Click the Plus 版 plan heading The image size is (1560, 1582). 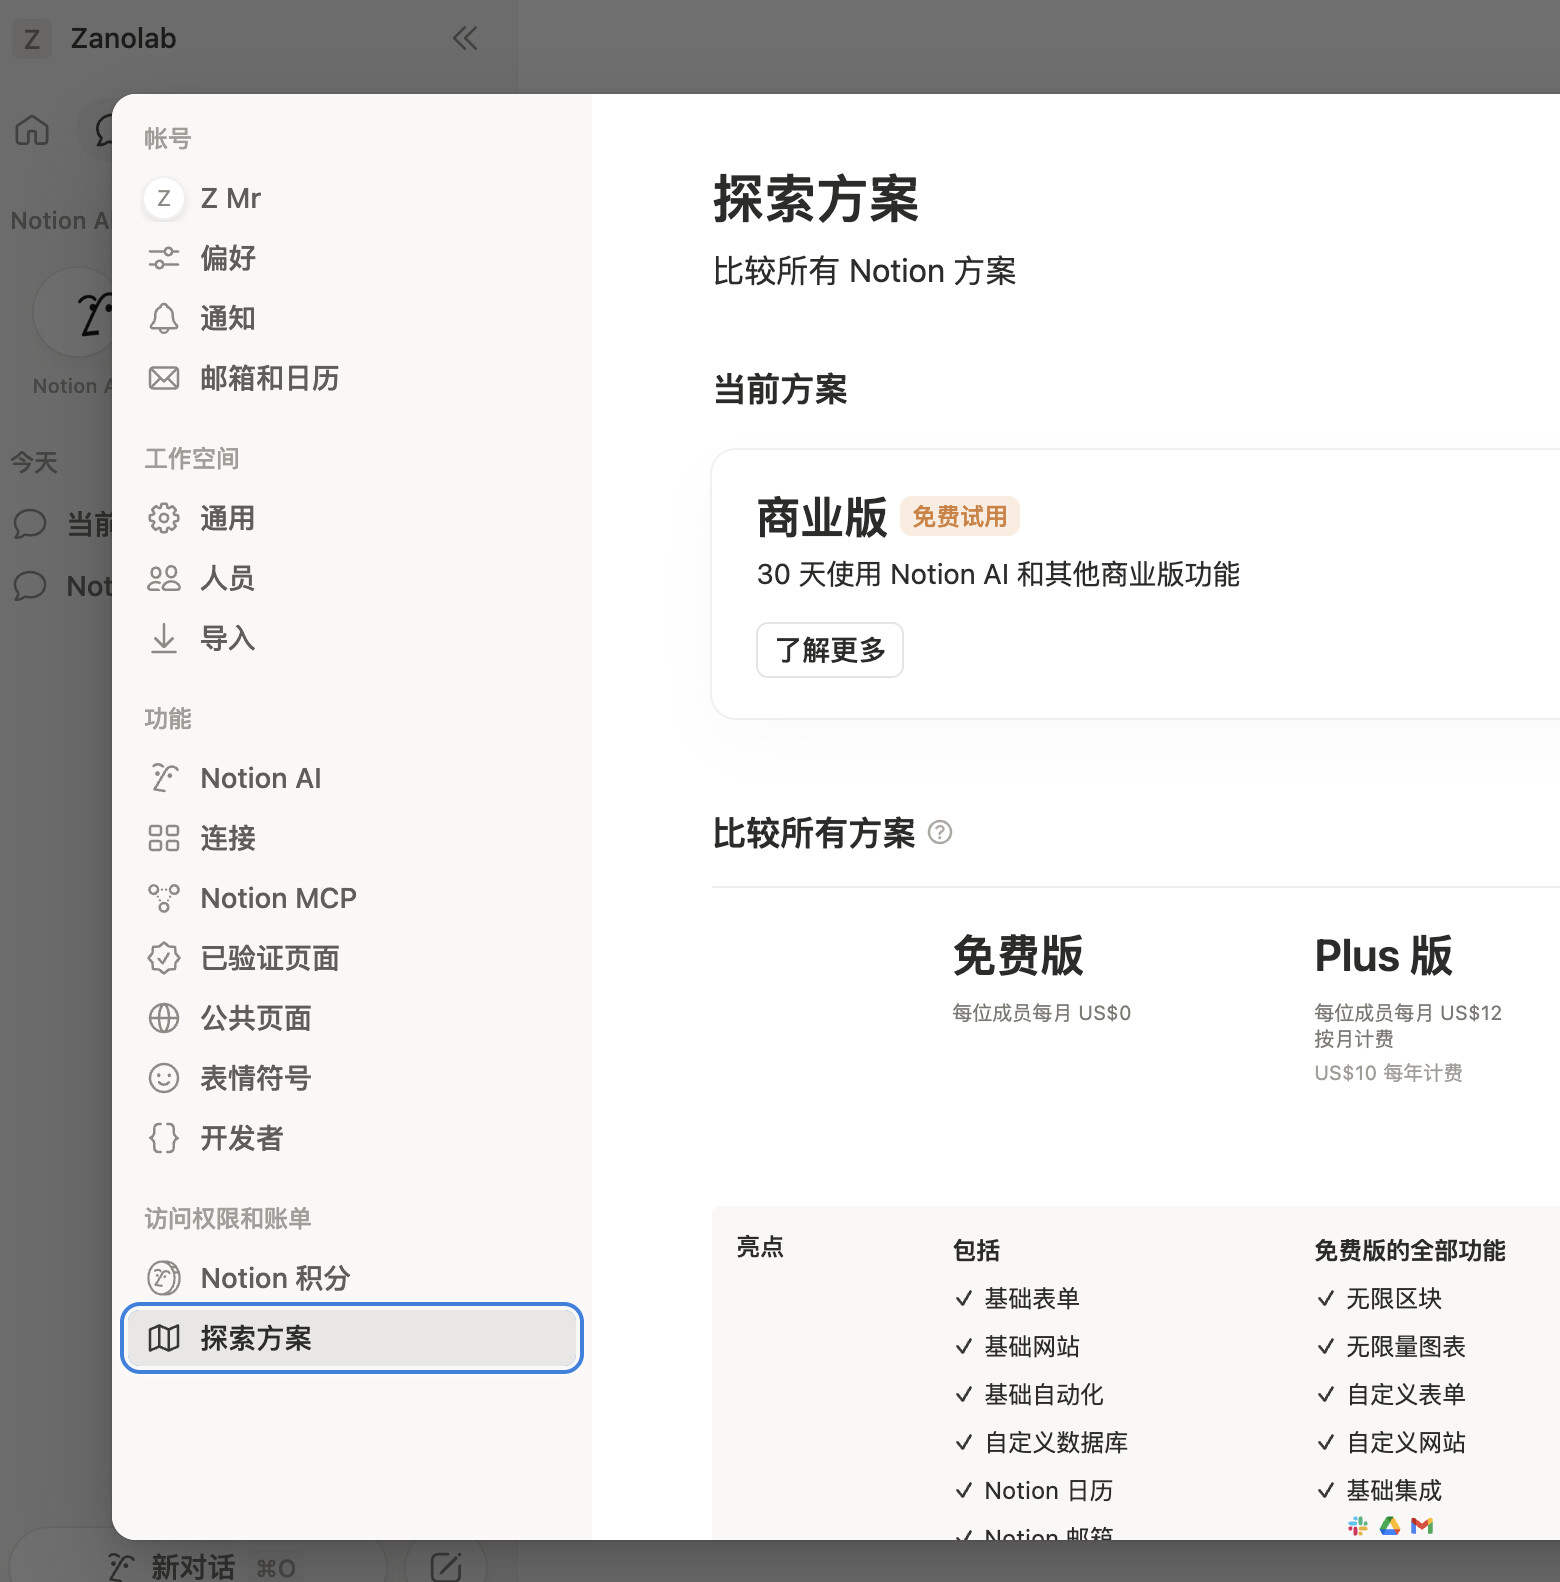1384,956
